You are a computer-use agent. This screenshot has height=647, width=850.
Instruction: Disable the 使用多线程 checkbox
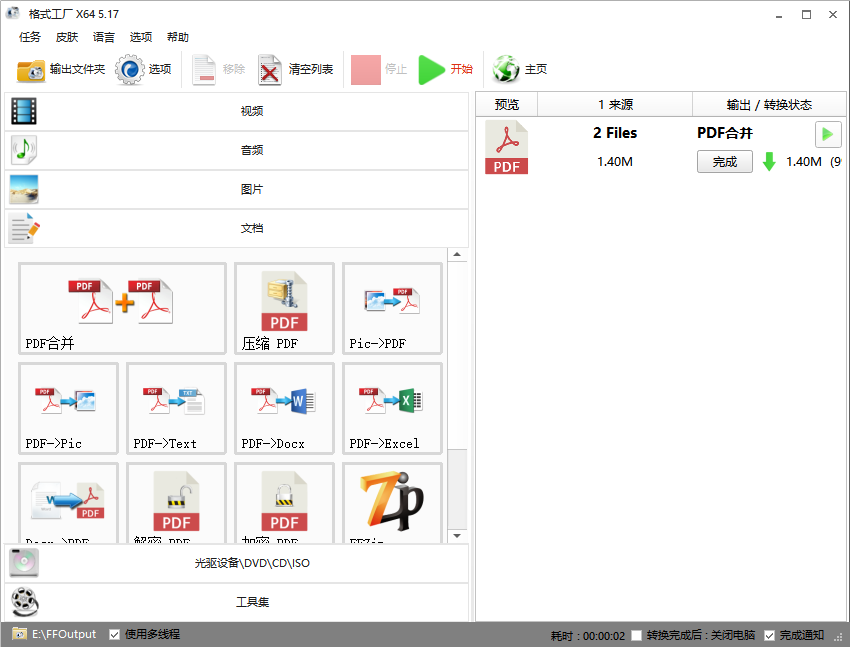point(115,634)
